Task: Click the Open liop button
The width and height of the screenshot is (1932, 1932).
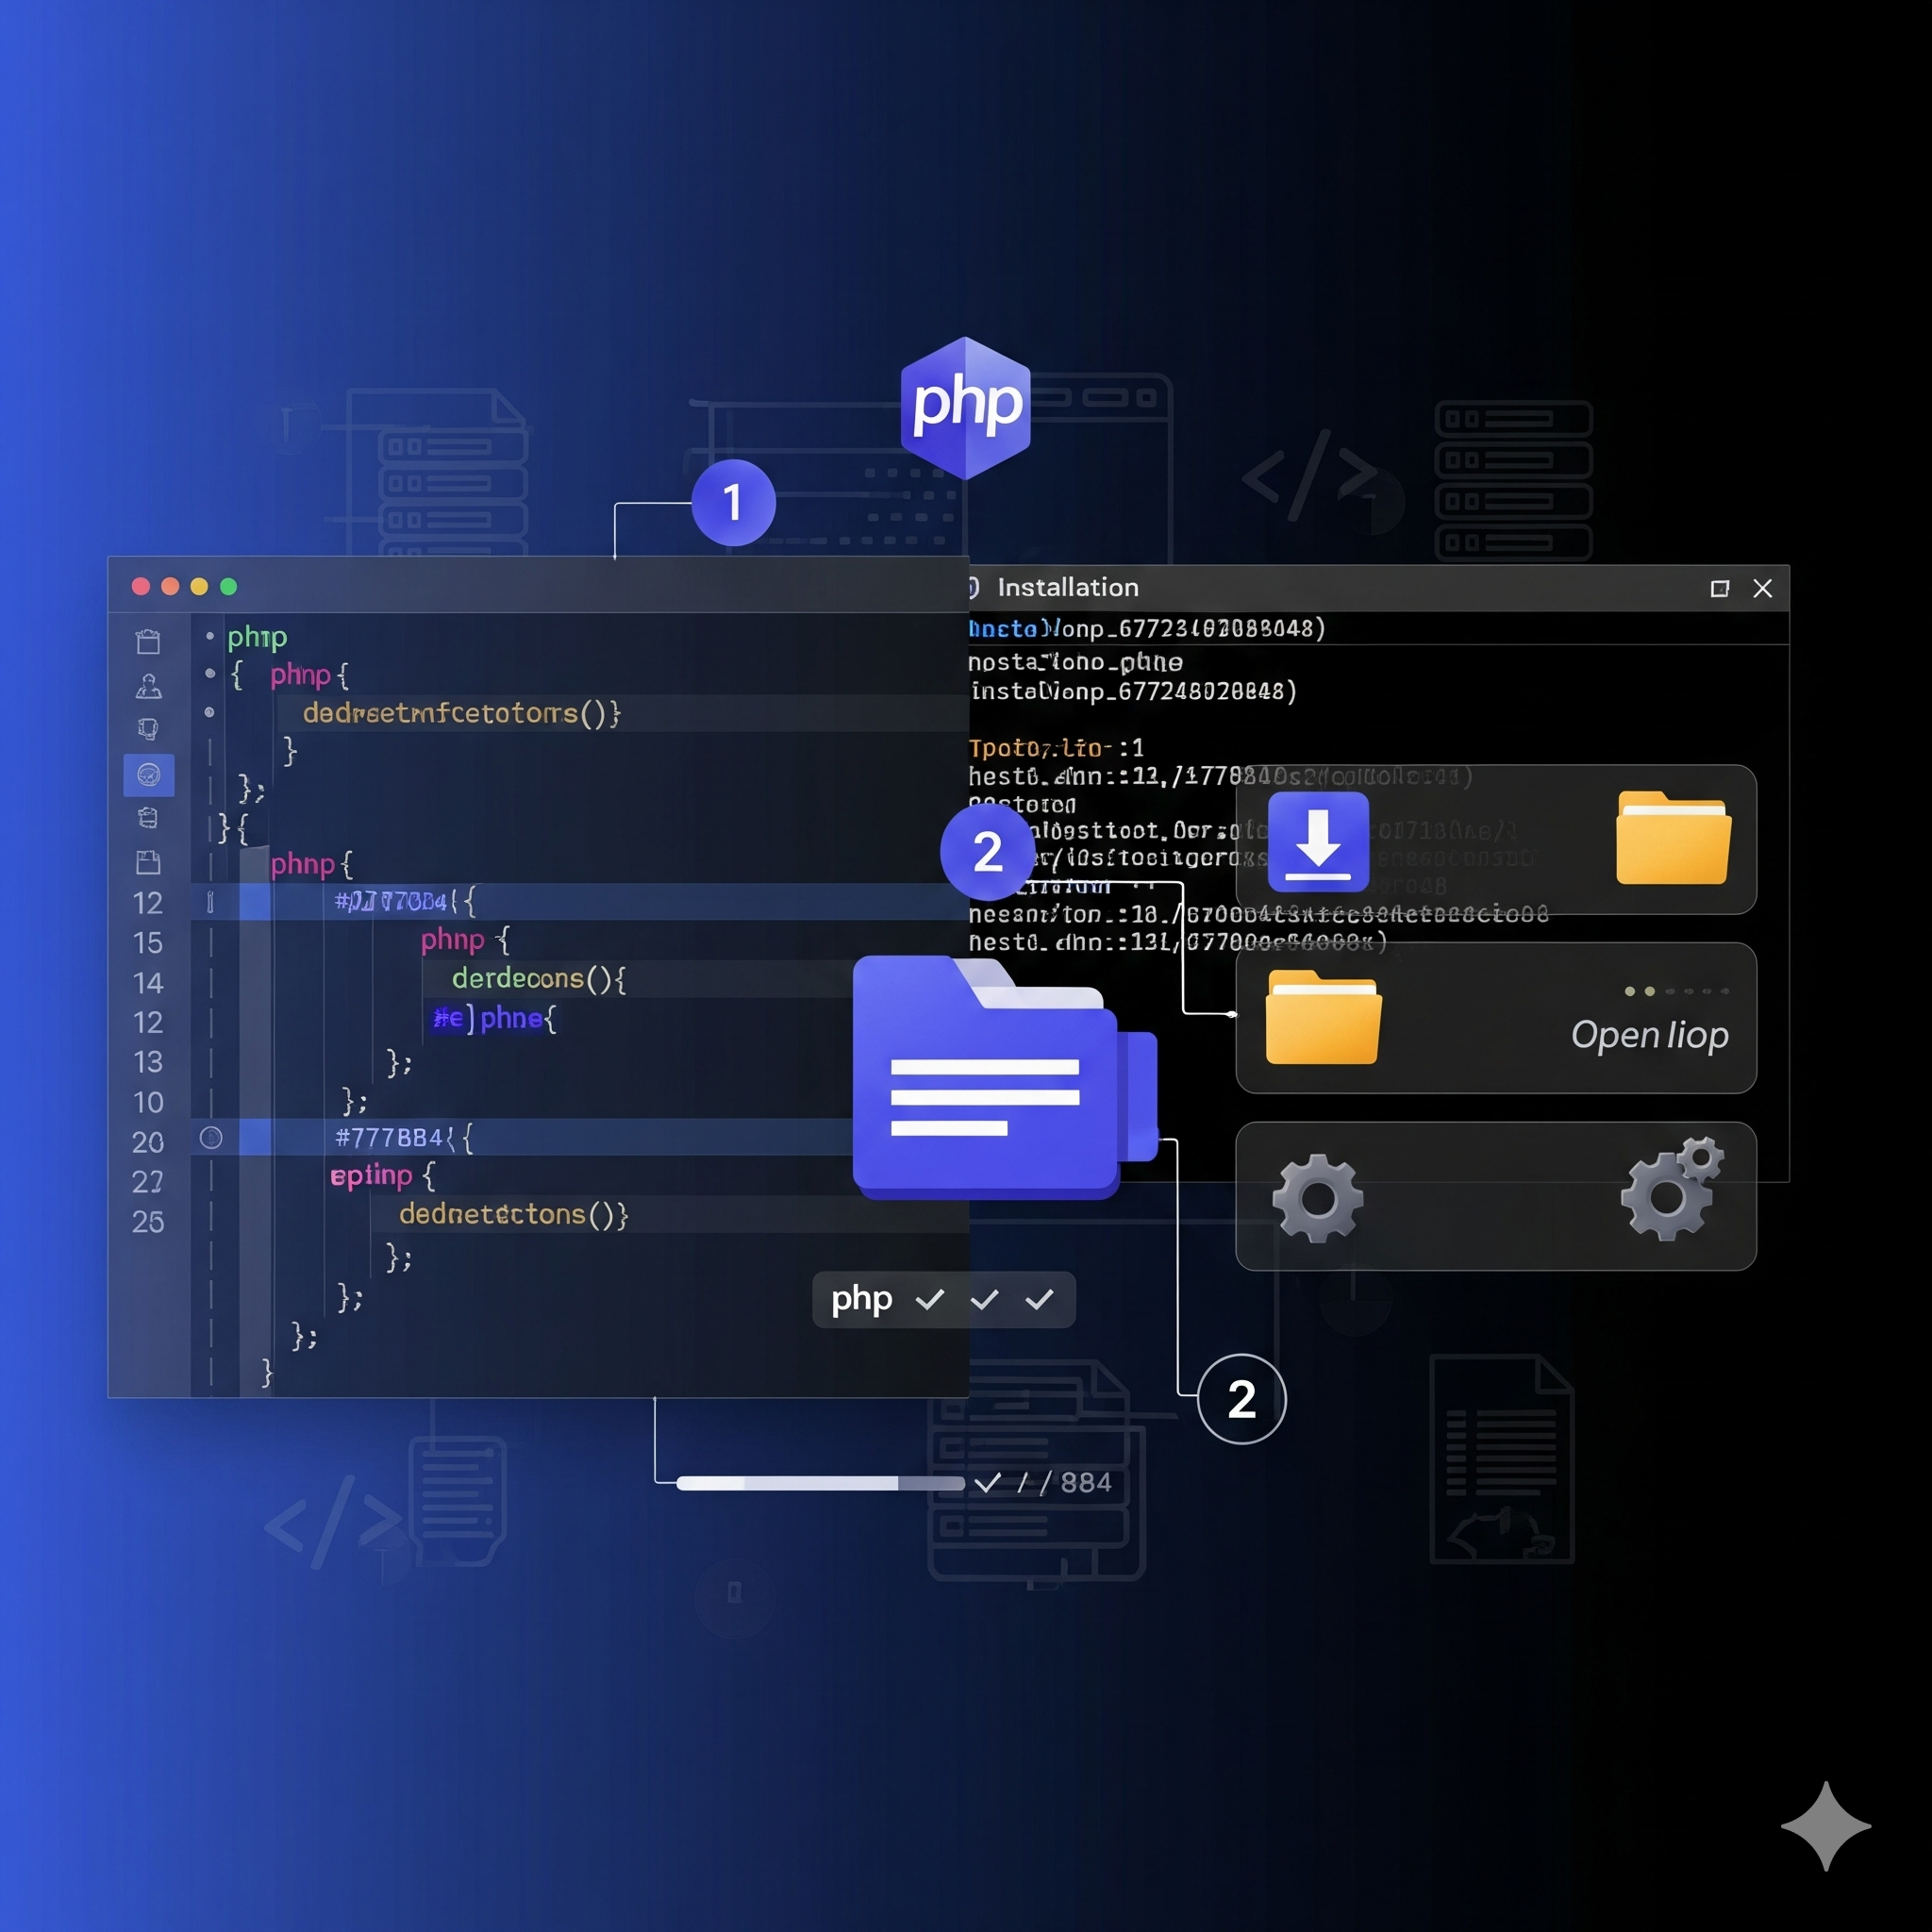Action: [1649, 1035]
